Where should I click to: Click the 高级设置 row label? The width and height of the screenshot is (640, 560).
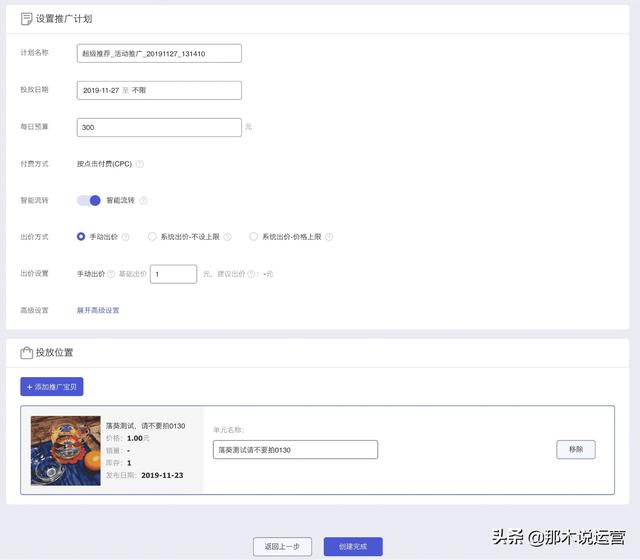35,311
